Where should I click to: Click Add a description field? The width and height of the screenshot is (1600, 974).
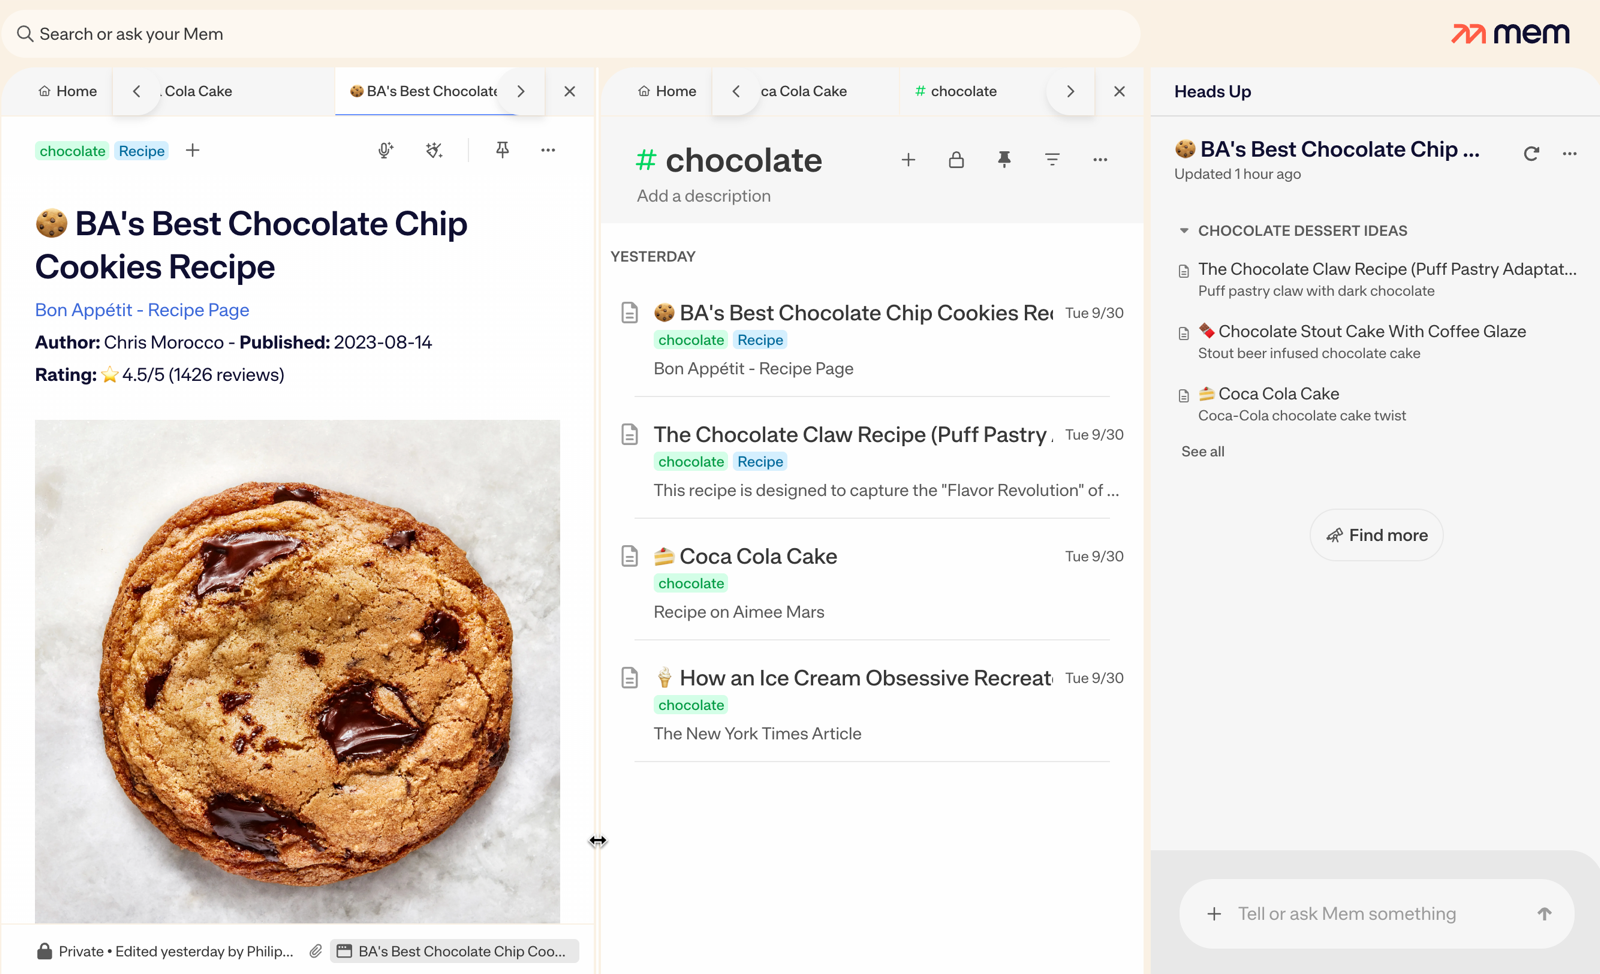pos(704,196)
